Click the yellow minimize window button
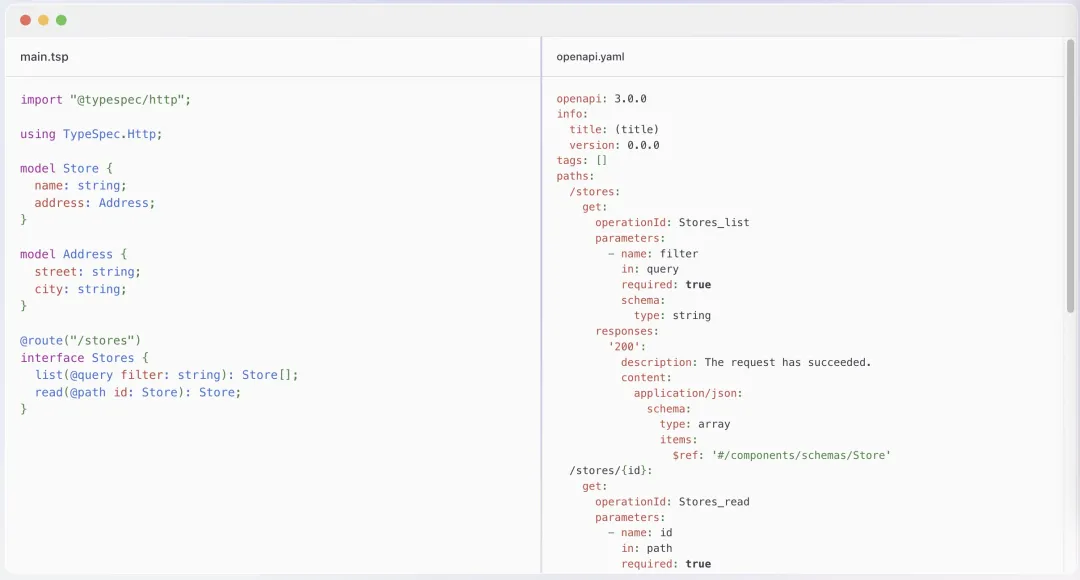Viewport: 1080px width, 580px height. pyautogui.click(x=43, y=20)
